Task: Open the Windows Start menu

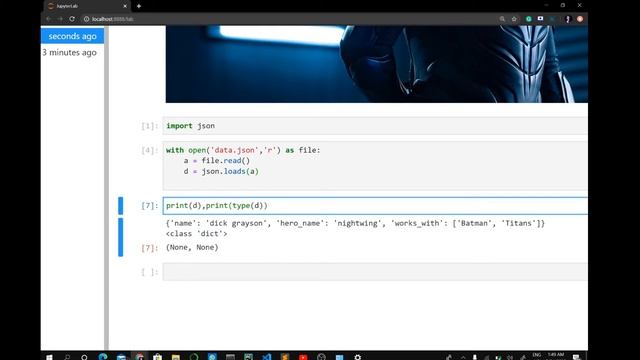Action: click(x=49, y=357)
